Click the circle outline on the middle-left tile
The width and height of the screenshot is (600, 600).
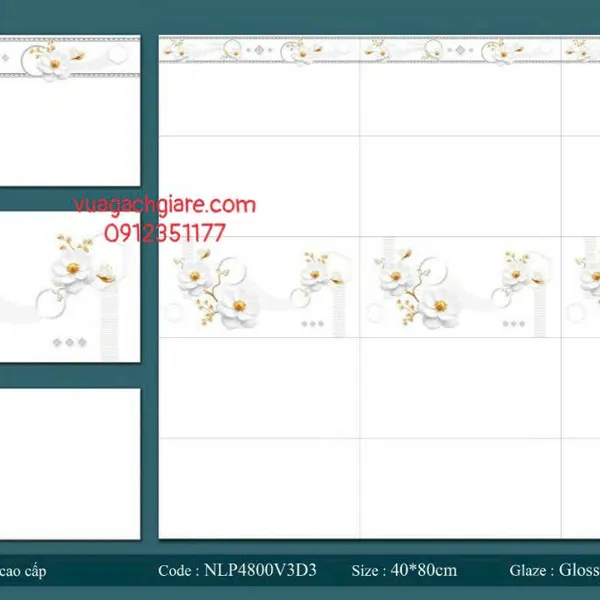pyautogui.click(x=47, y=298)
